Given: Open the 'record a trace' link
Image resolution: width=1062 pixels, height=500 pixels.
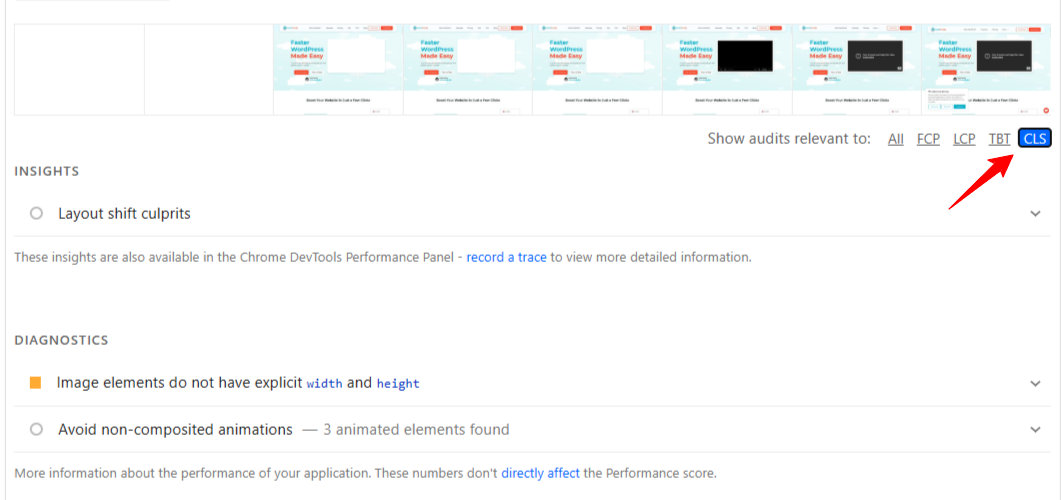Looking at the screenshot, I should pyautogui.click(x=506, y=257).
